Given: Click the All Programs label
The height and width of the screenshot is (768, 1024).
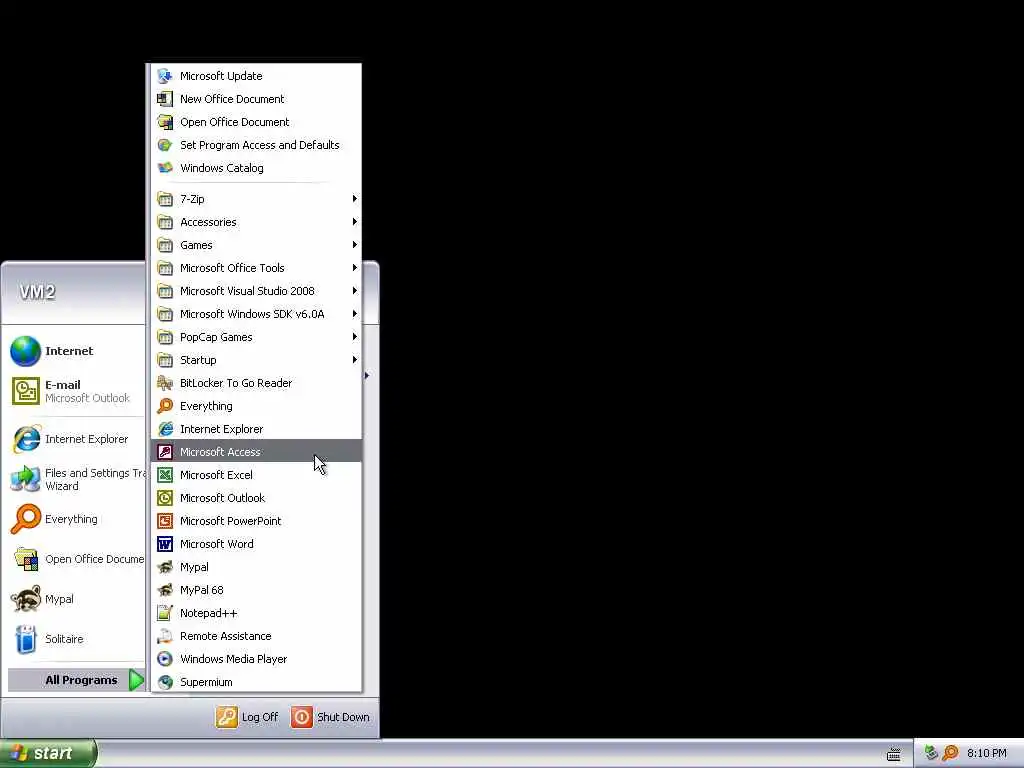Looking at the screenshot, I should click(x=81, y=680).
